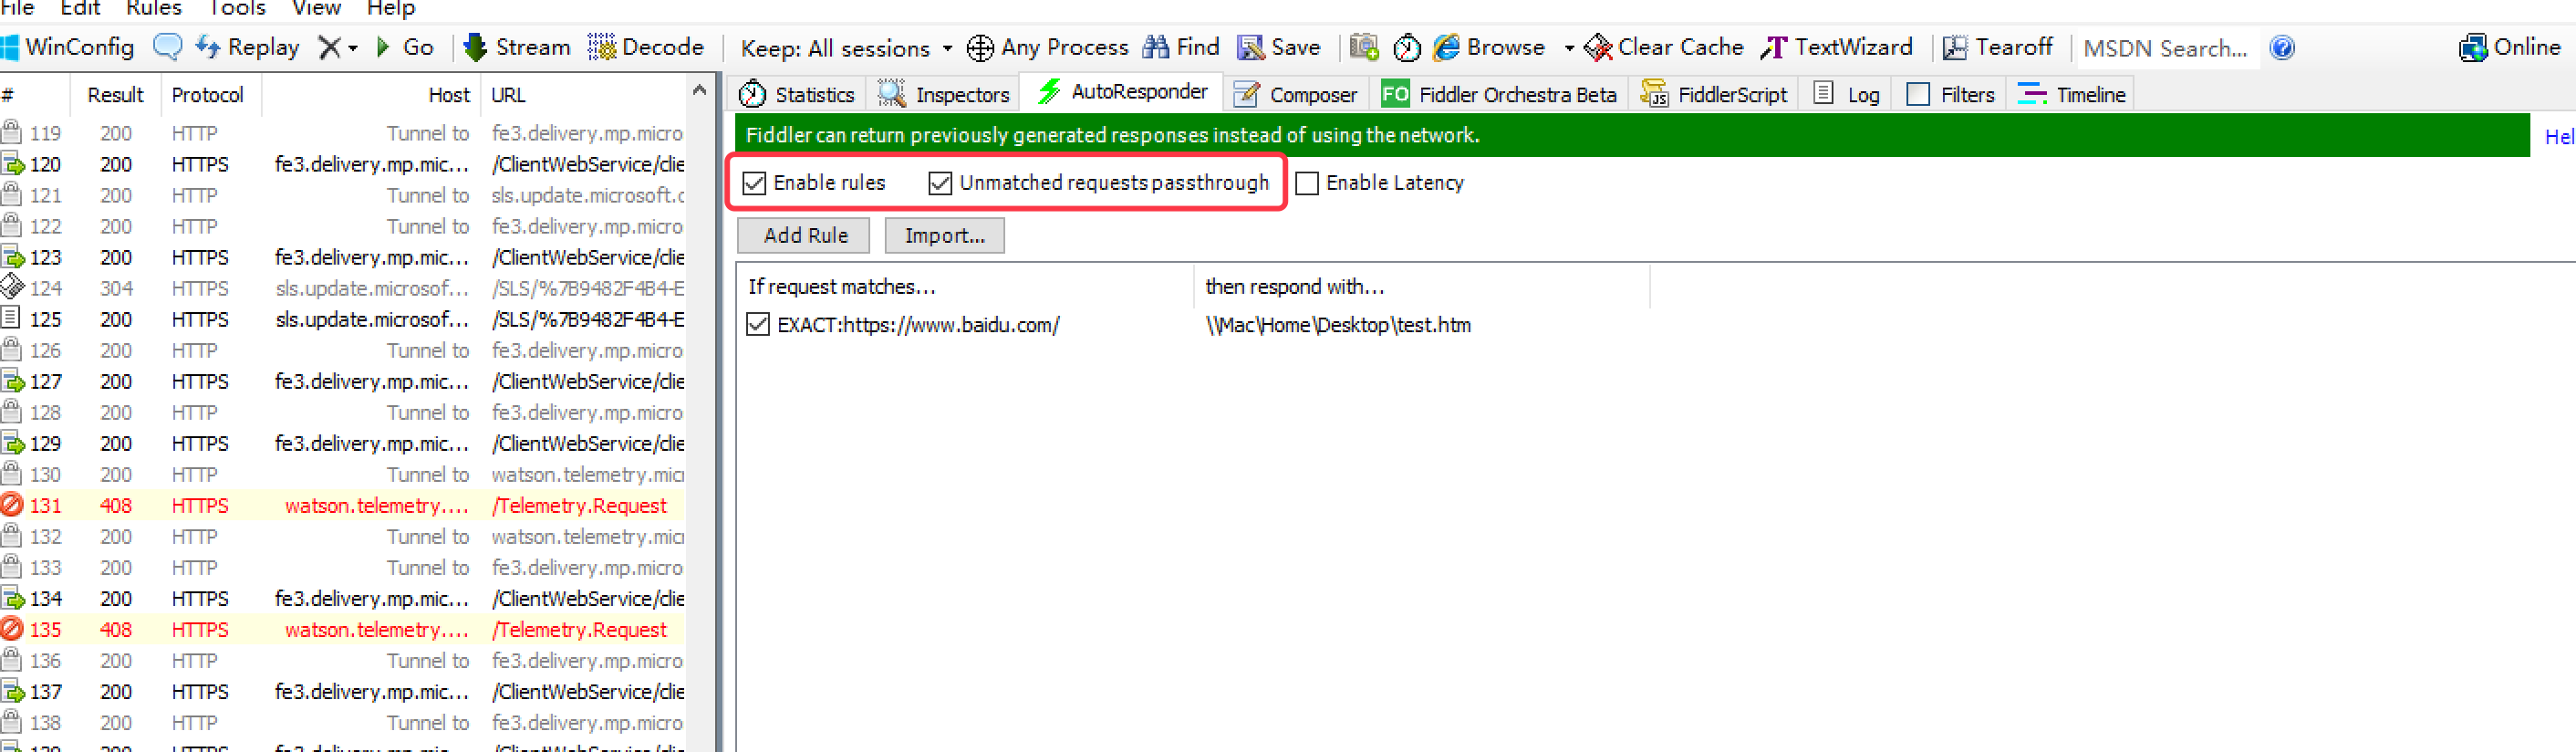This screenshot has height=752, width=2576.
Task: Open the Keep: All sessions dropdown
Action: tap(846, 48)
